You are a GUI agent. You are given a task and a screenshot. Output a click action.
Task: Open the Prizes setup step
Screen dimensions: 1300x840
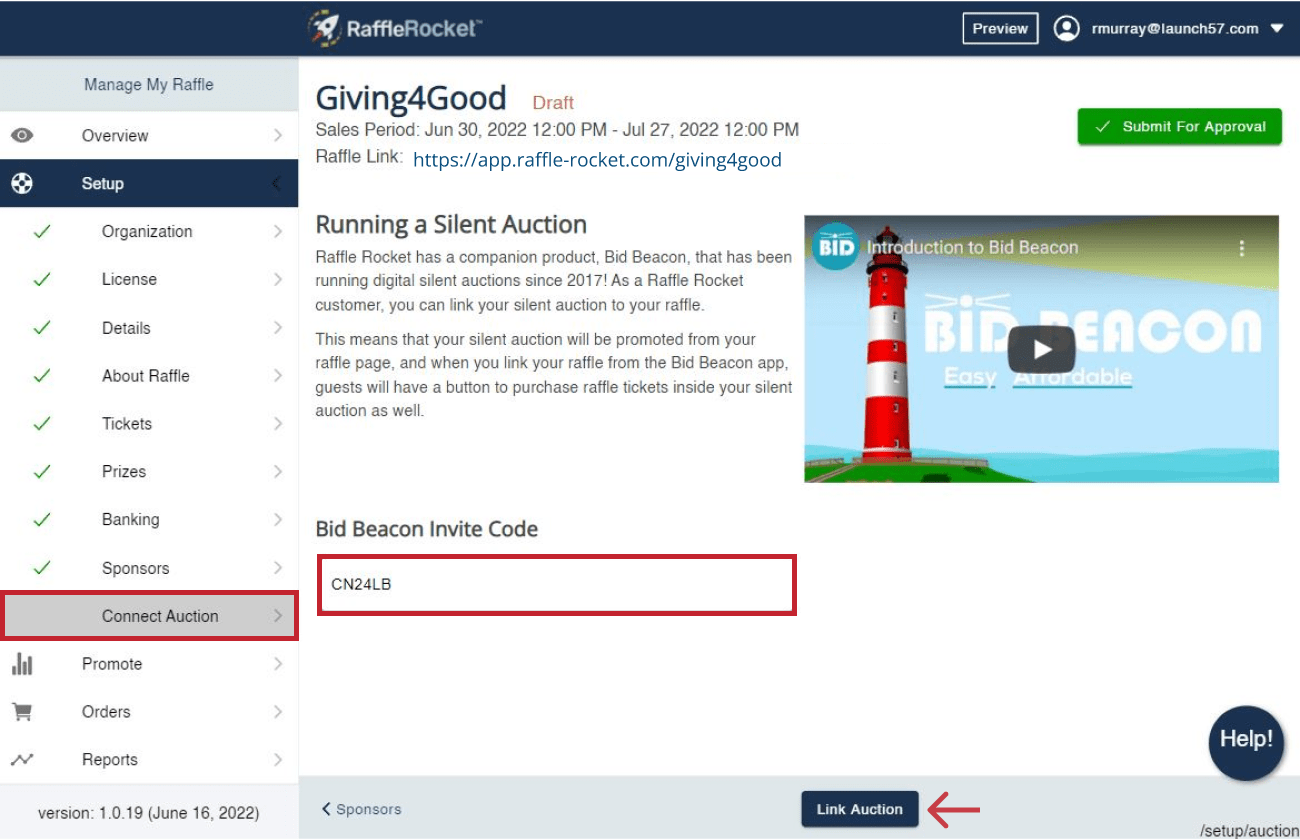pos(149,472)
